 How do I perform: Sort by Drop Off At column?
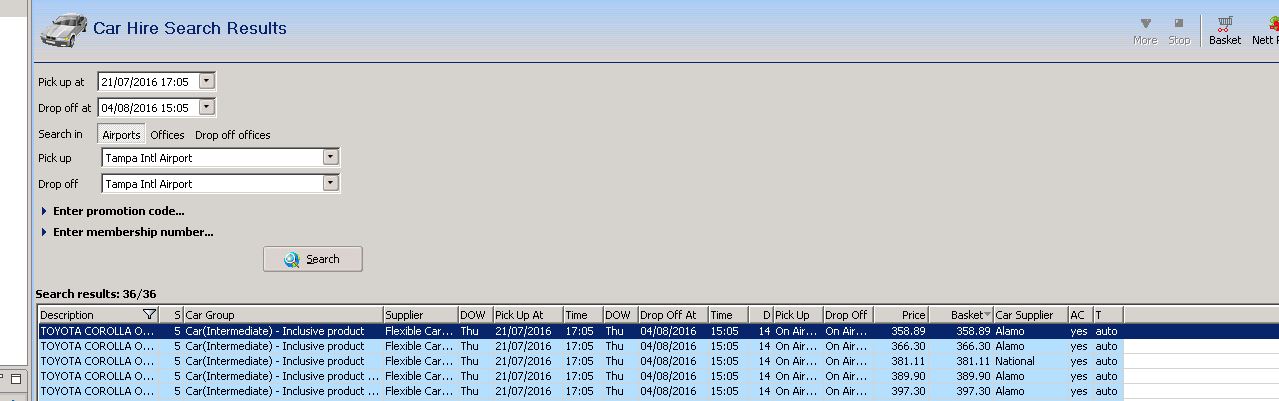pos(673,315)
